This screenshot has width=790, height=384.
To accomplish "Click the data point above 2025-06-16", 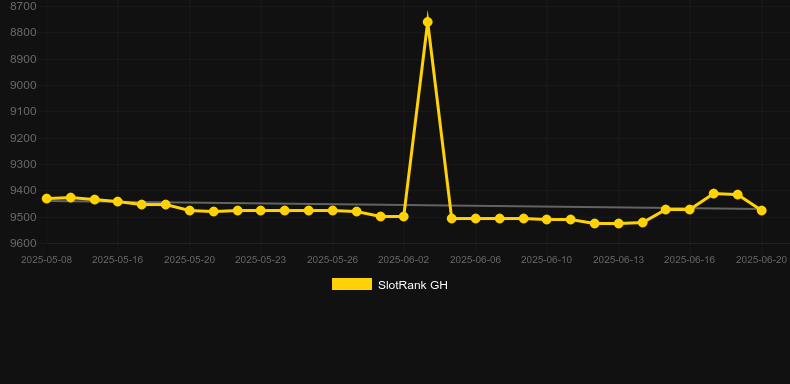I will click(x=690, y=209).
